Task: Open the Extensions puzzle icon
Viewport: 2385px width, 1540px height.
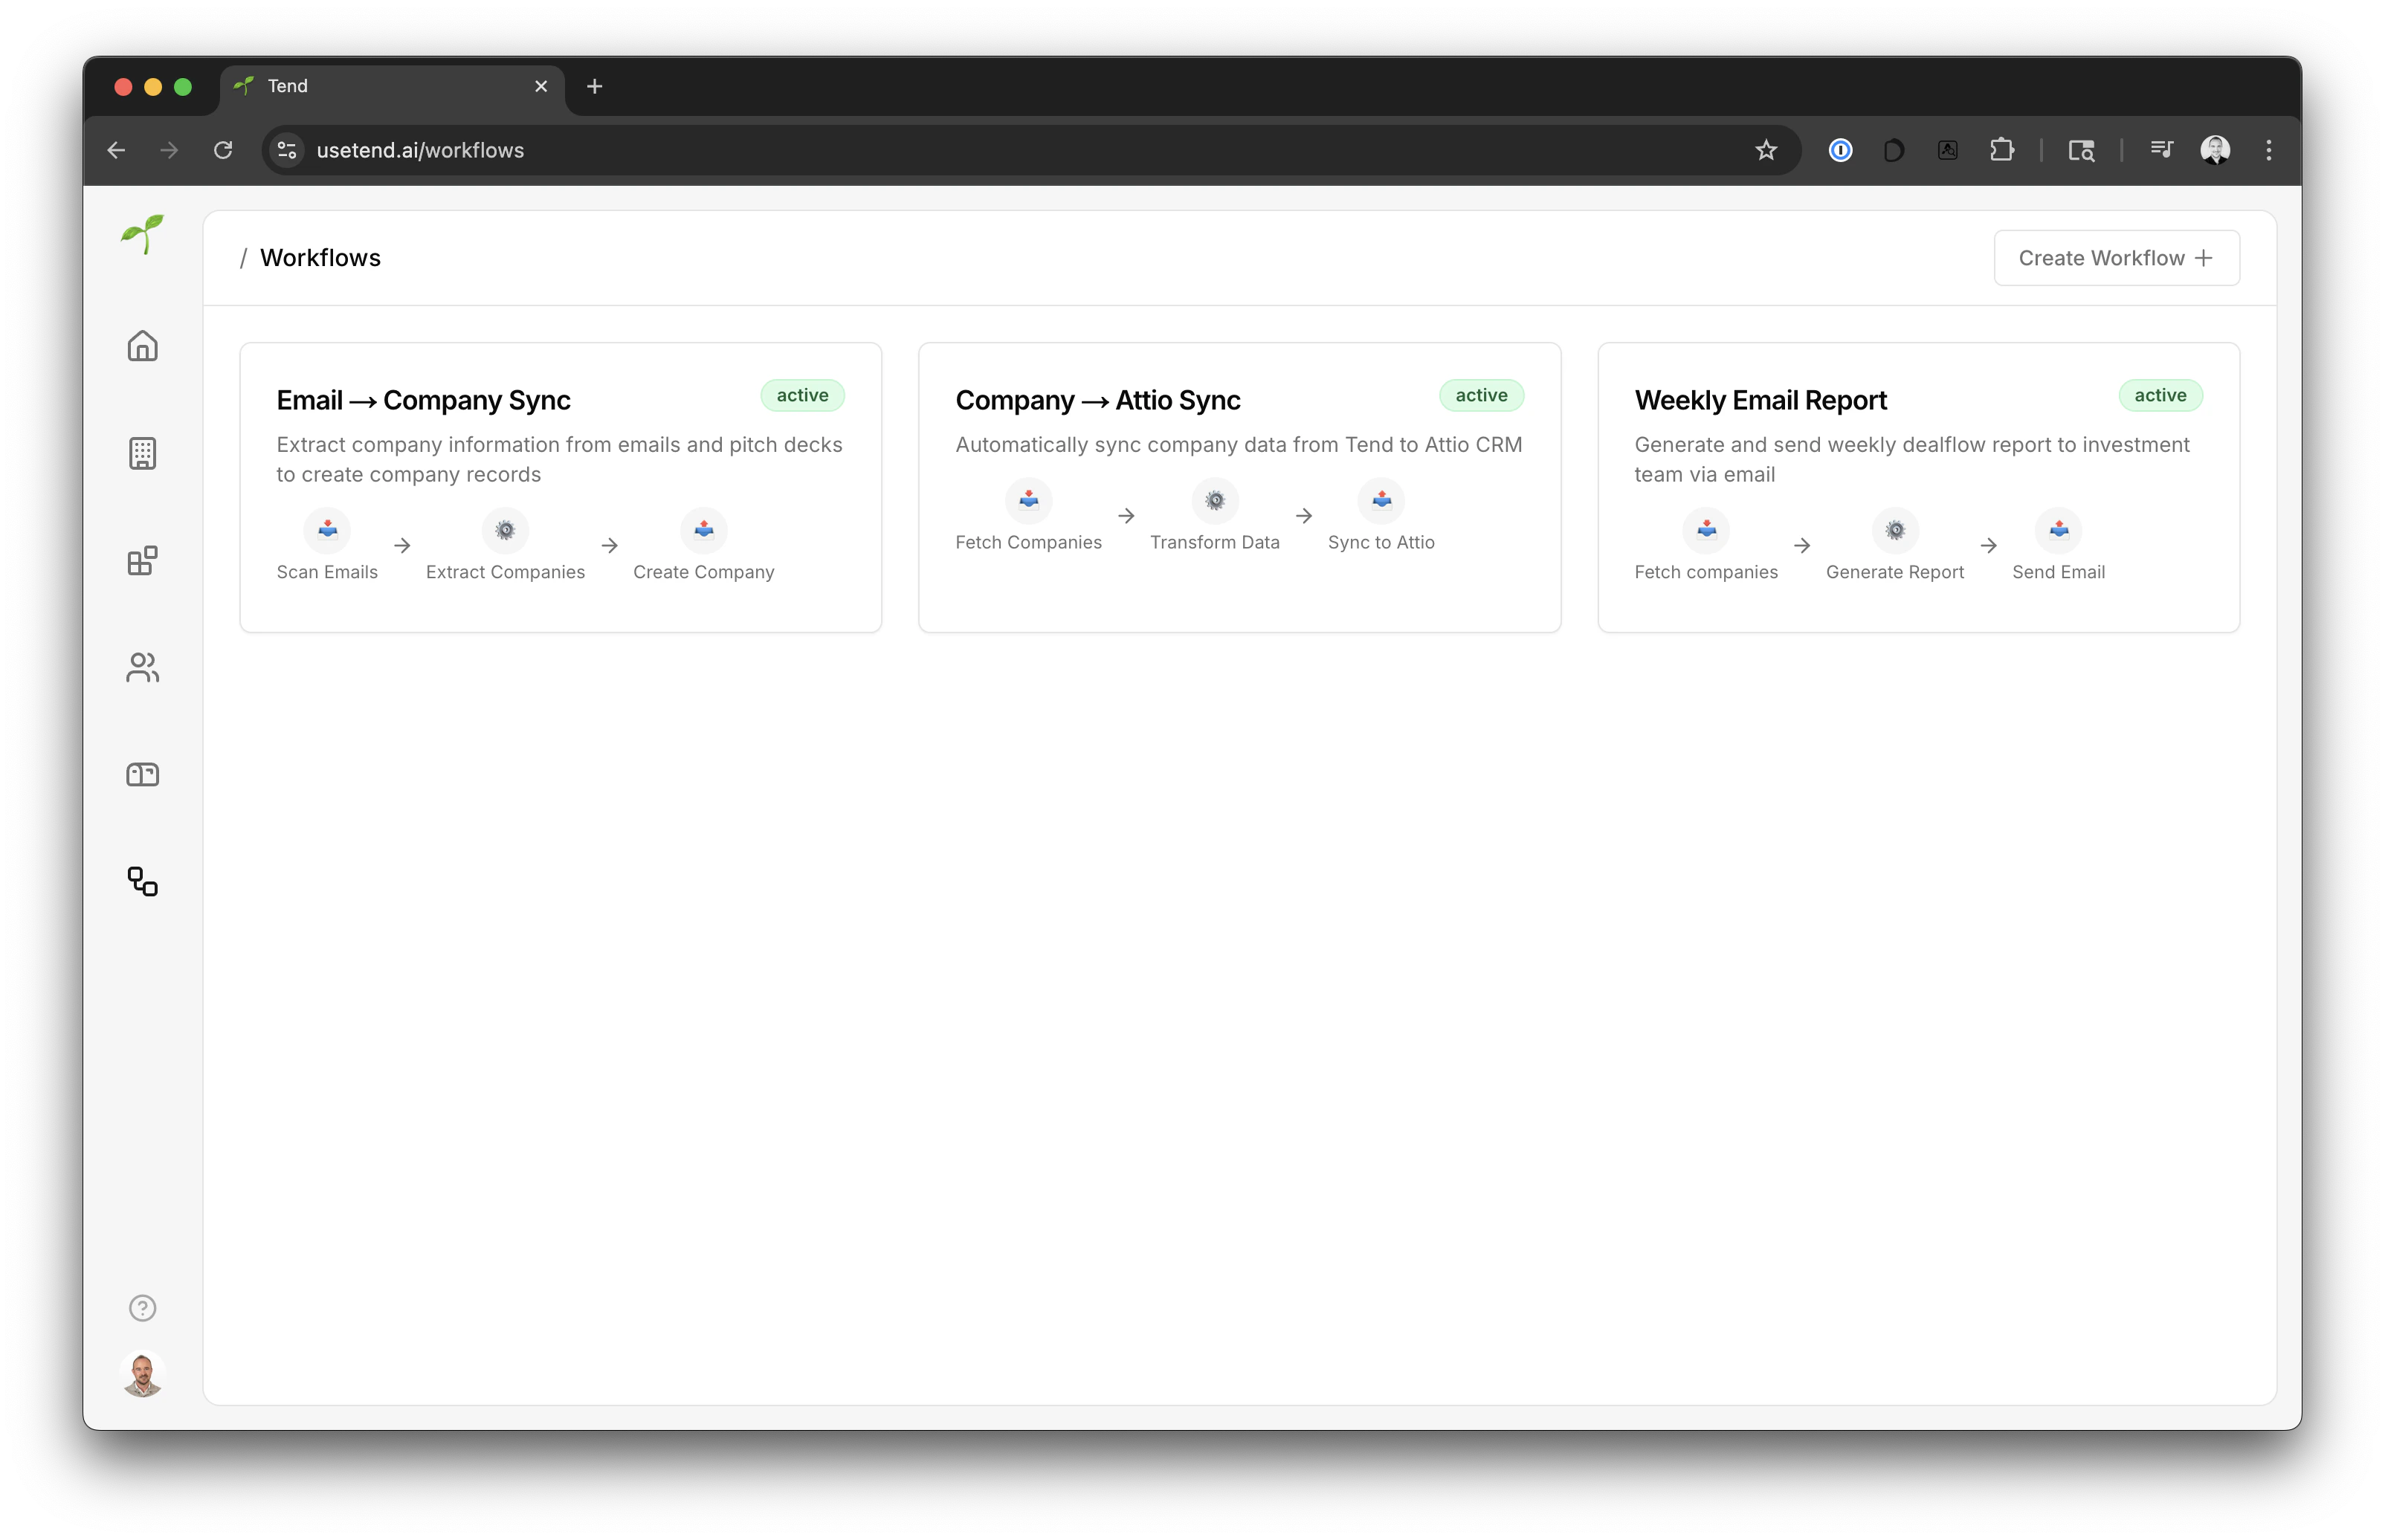Action: (2001, 150)
